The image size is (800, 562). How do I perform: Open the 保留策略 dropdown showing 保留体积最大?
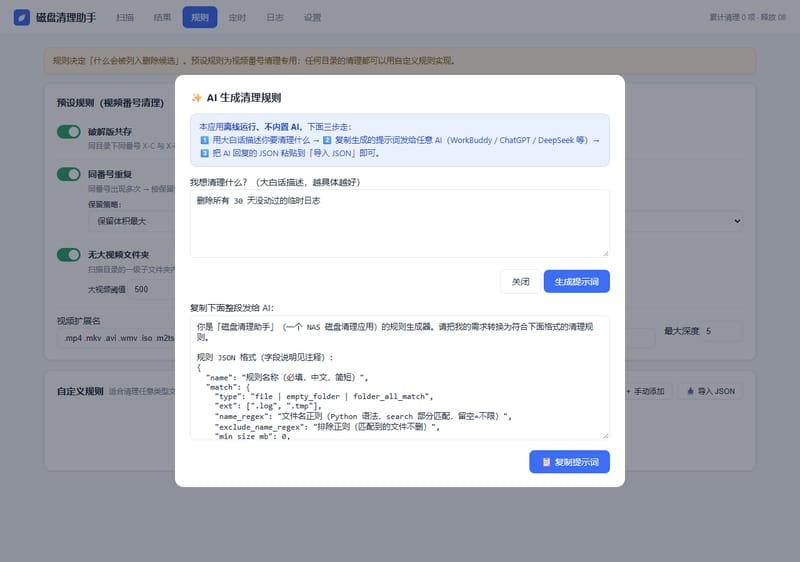(x=416, y=221)
